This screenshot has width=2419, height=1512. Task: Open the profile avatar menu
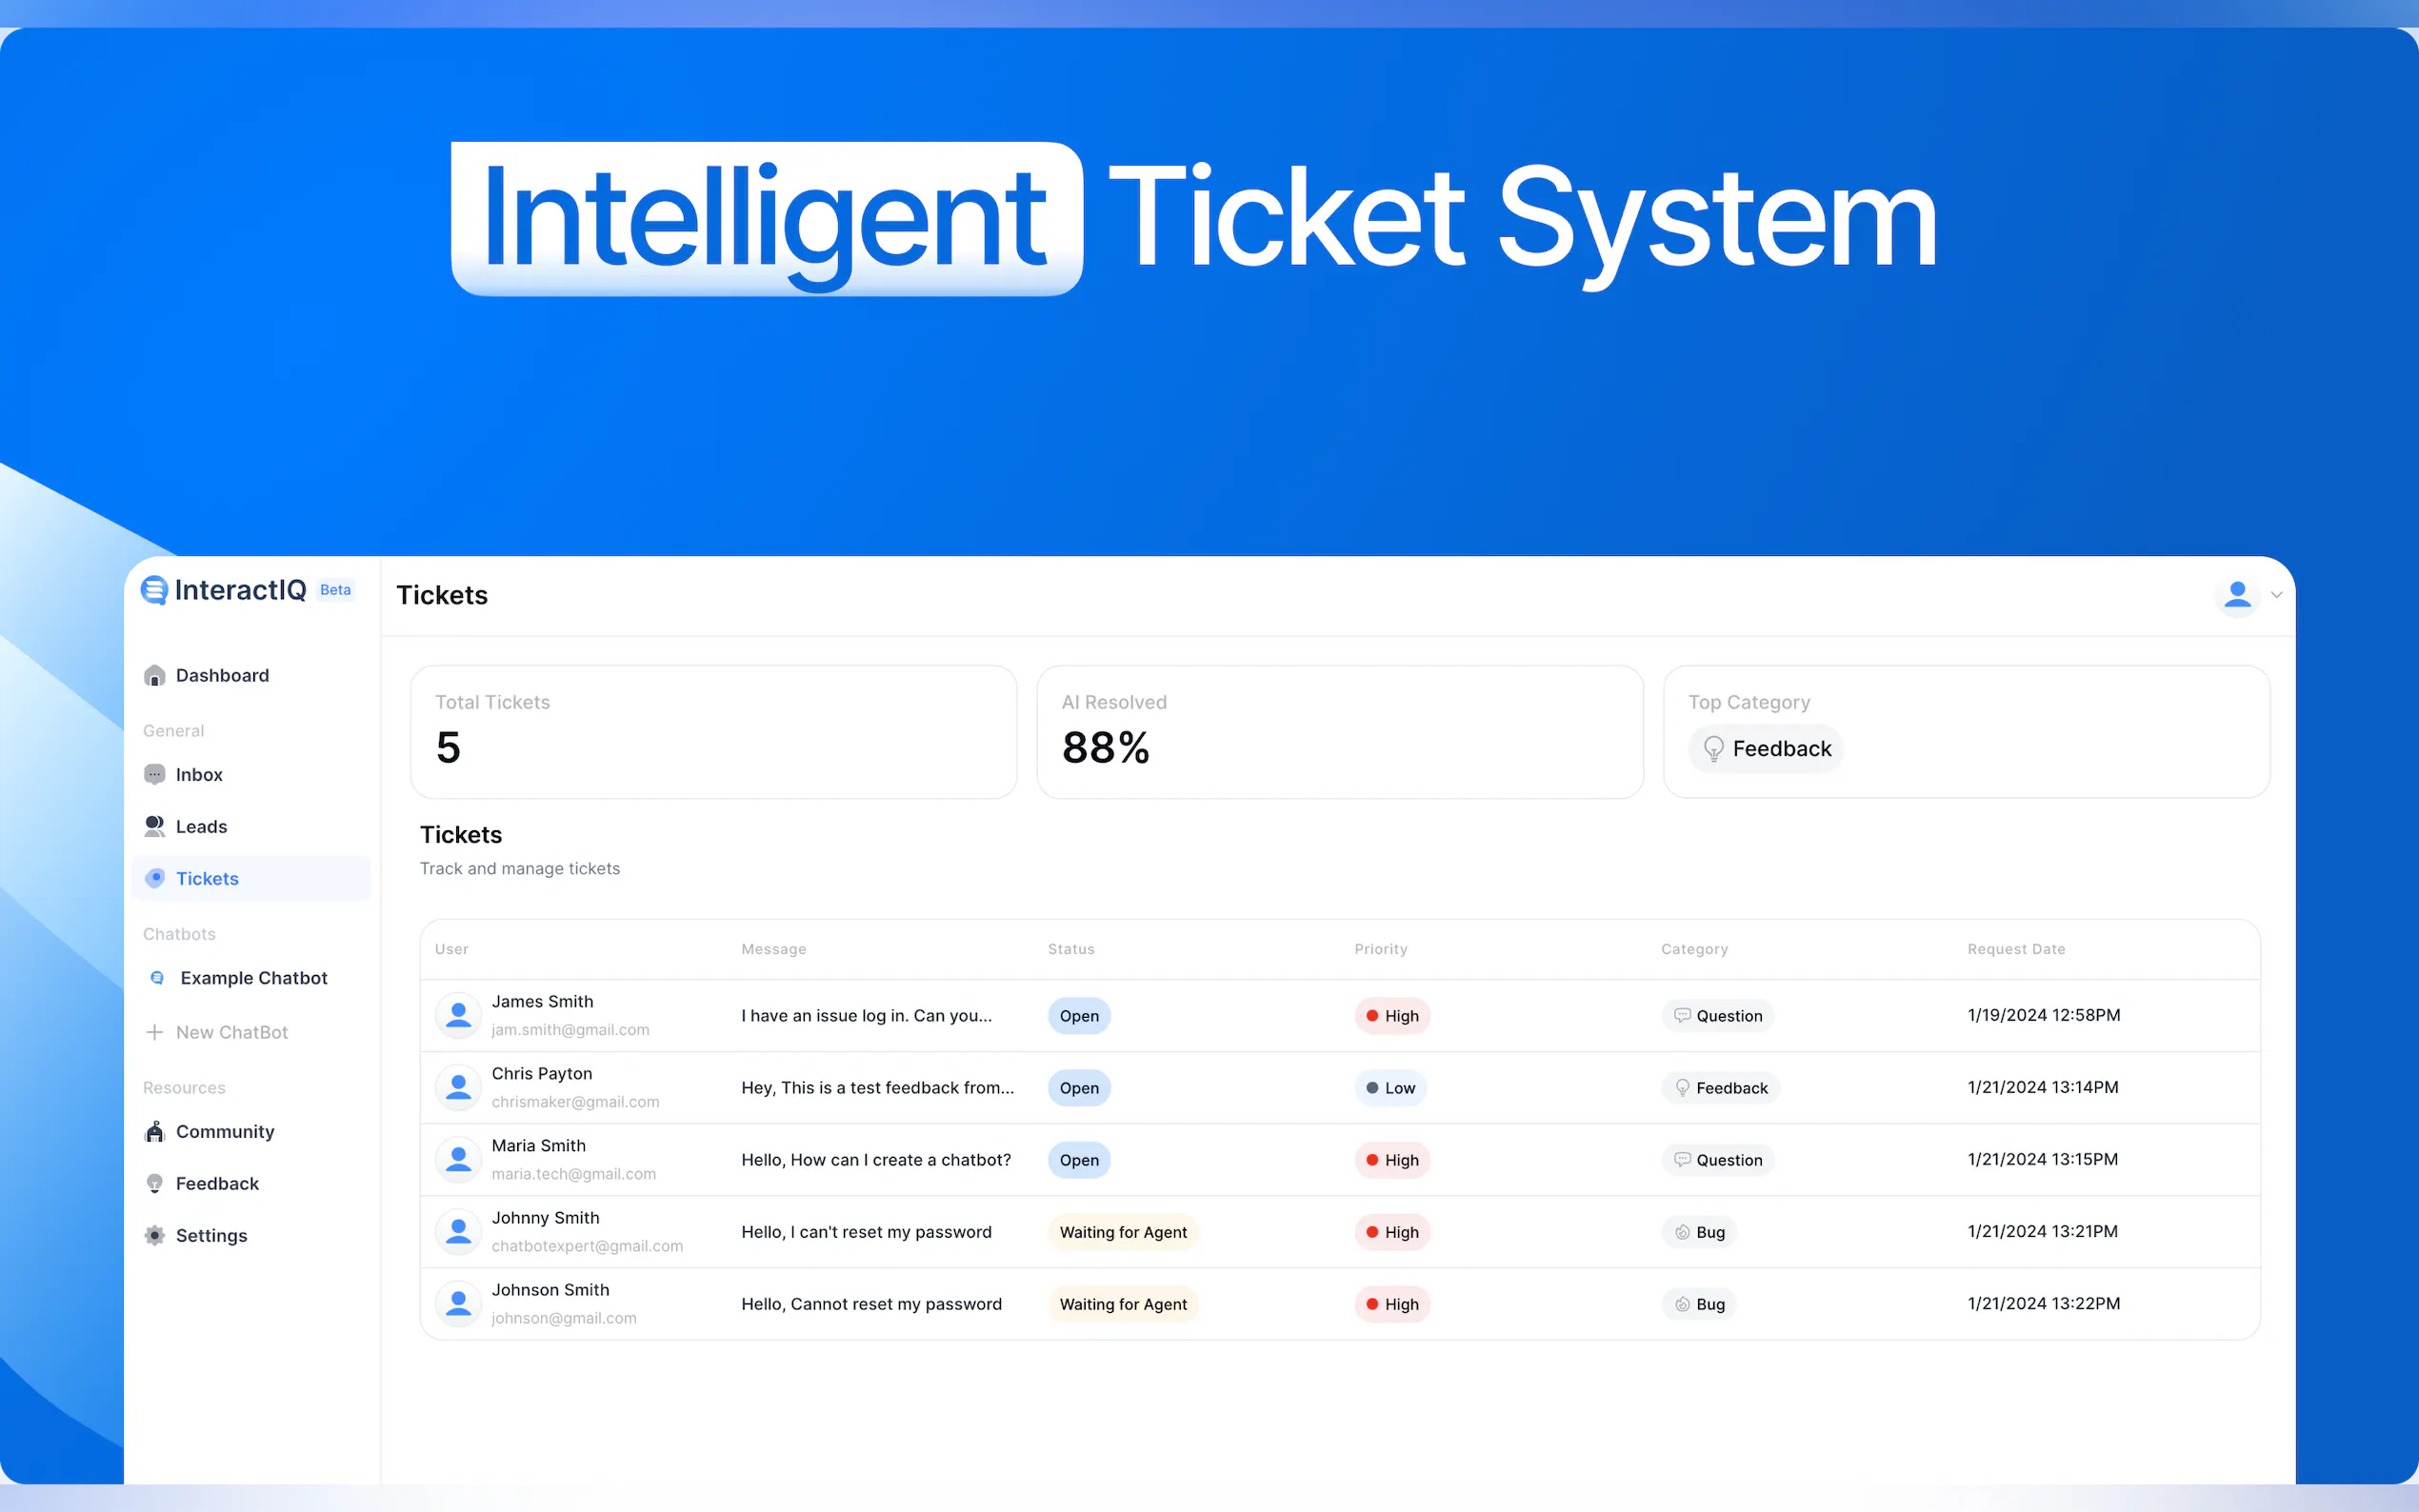point(2237,595)
